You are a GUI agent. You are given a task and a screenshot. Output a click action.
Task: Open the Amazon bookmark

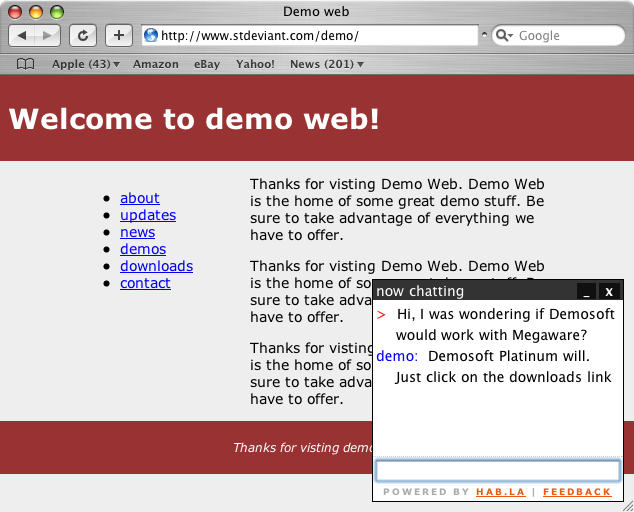(155, 64)
